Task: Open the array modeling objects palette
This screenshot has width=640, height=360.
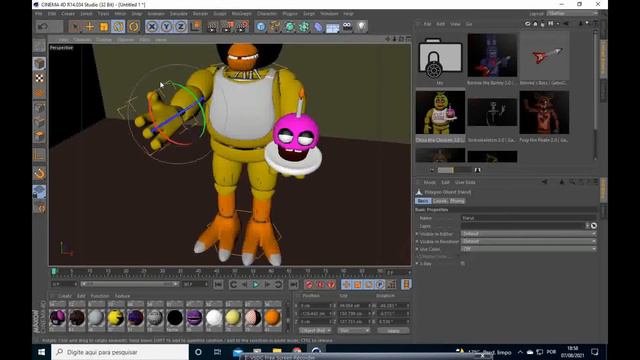Action: click(304, 27)
